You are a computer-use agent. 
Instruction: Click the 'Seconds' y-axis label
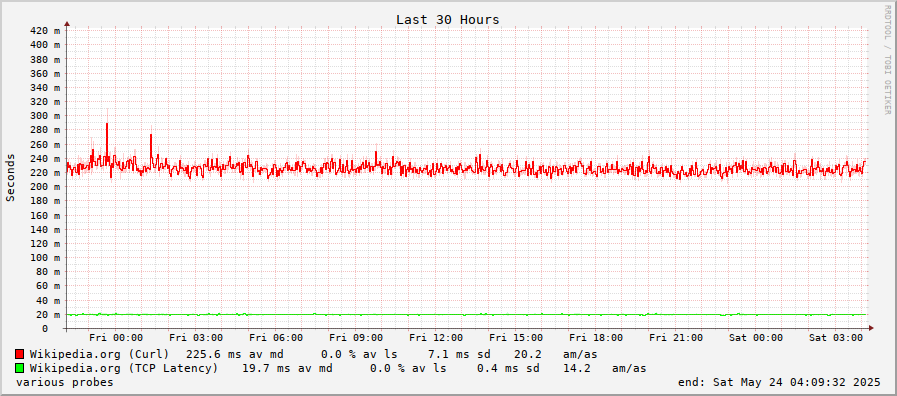pos(10,177)
